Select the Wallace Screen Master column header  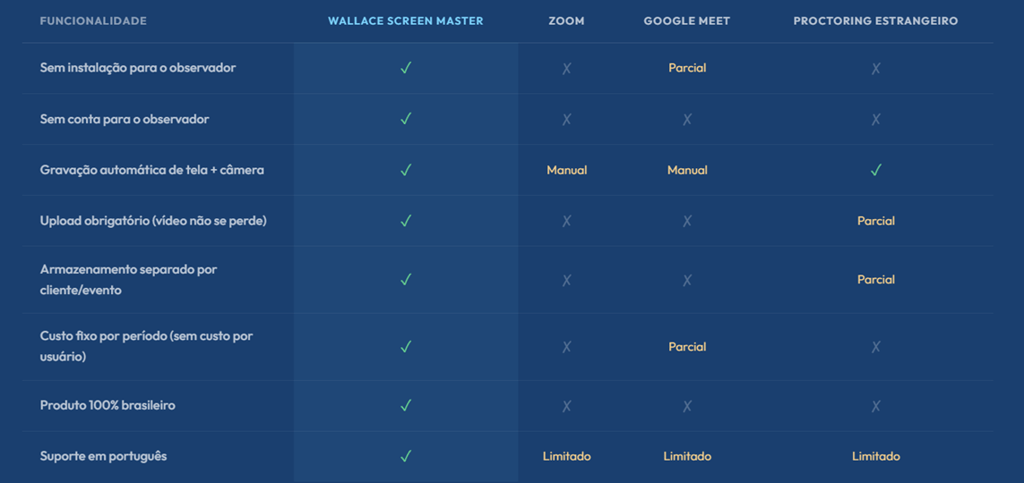[405, 21]
